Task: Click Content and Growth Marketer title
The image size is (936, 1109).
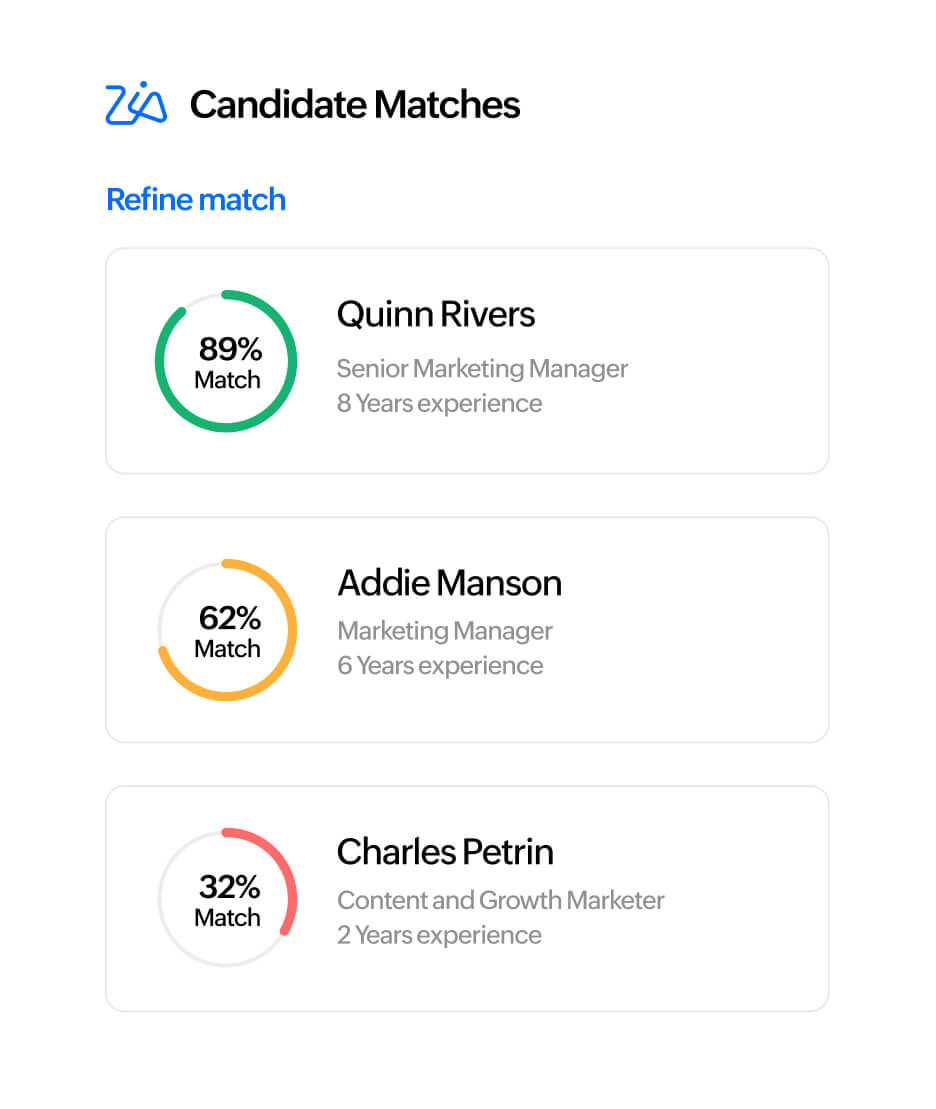Action: pyautogui.click(x=500, y=901)
